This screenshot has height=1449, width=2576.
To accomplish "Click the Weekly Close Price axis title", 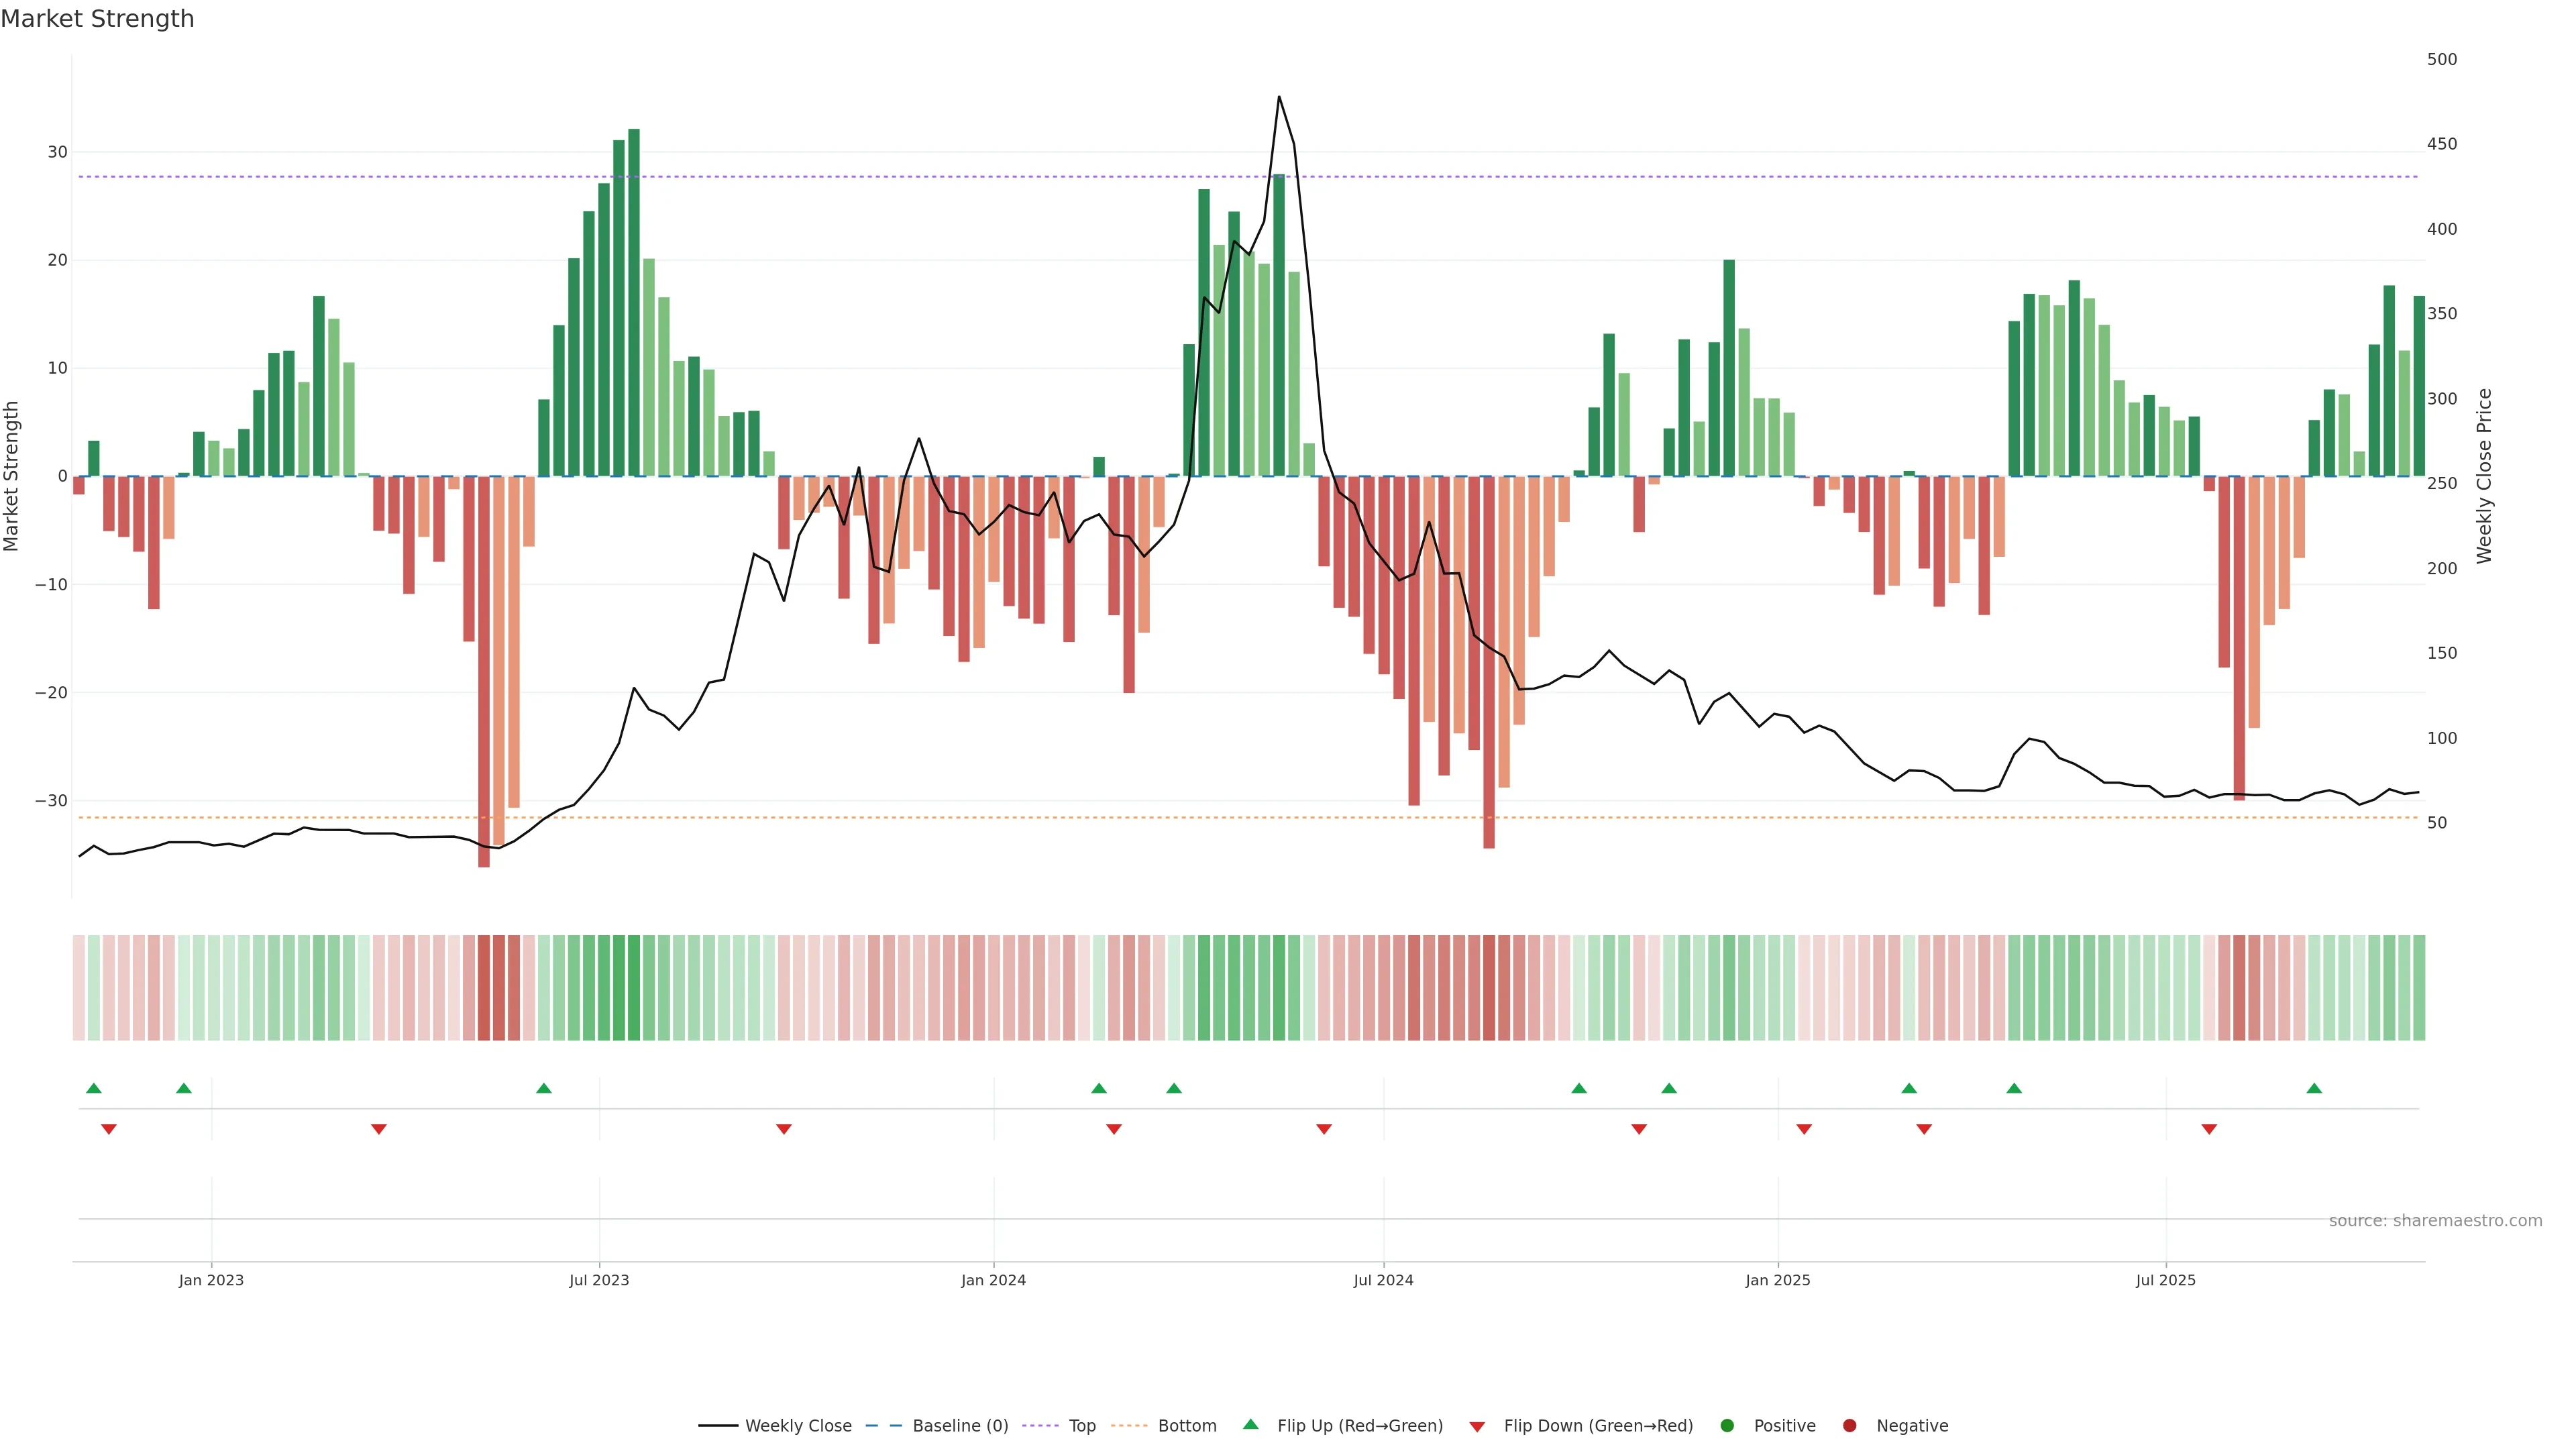I will pos(2484,476).
